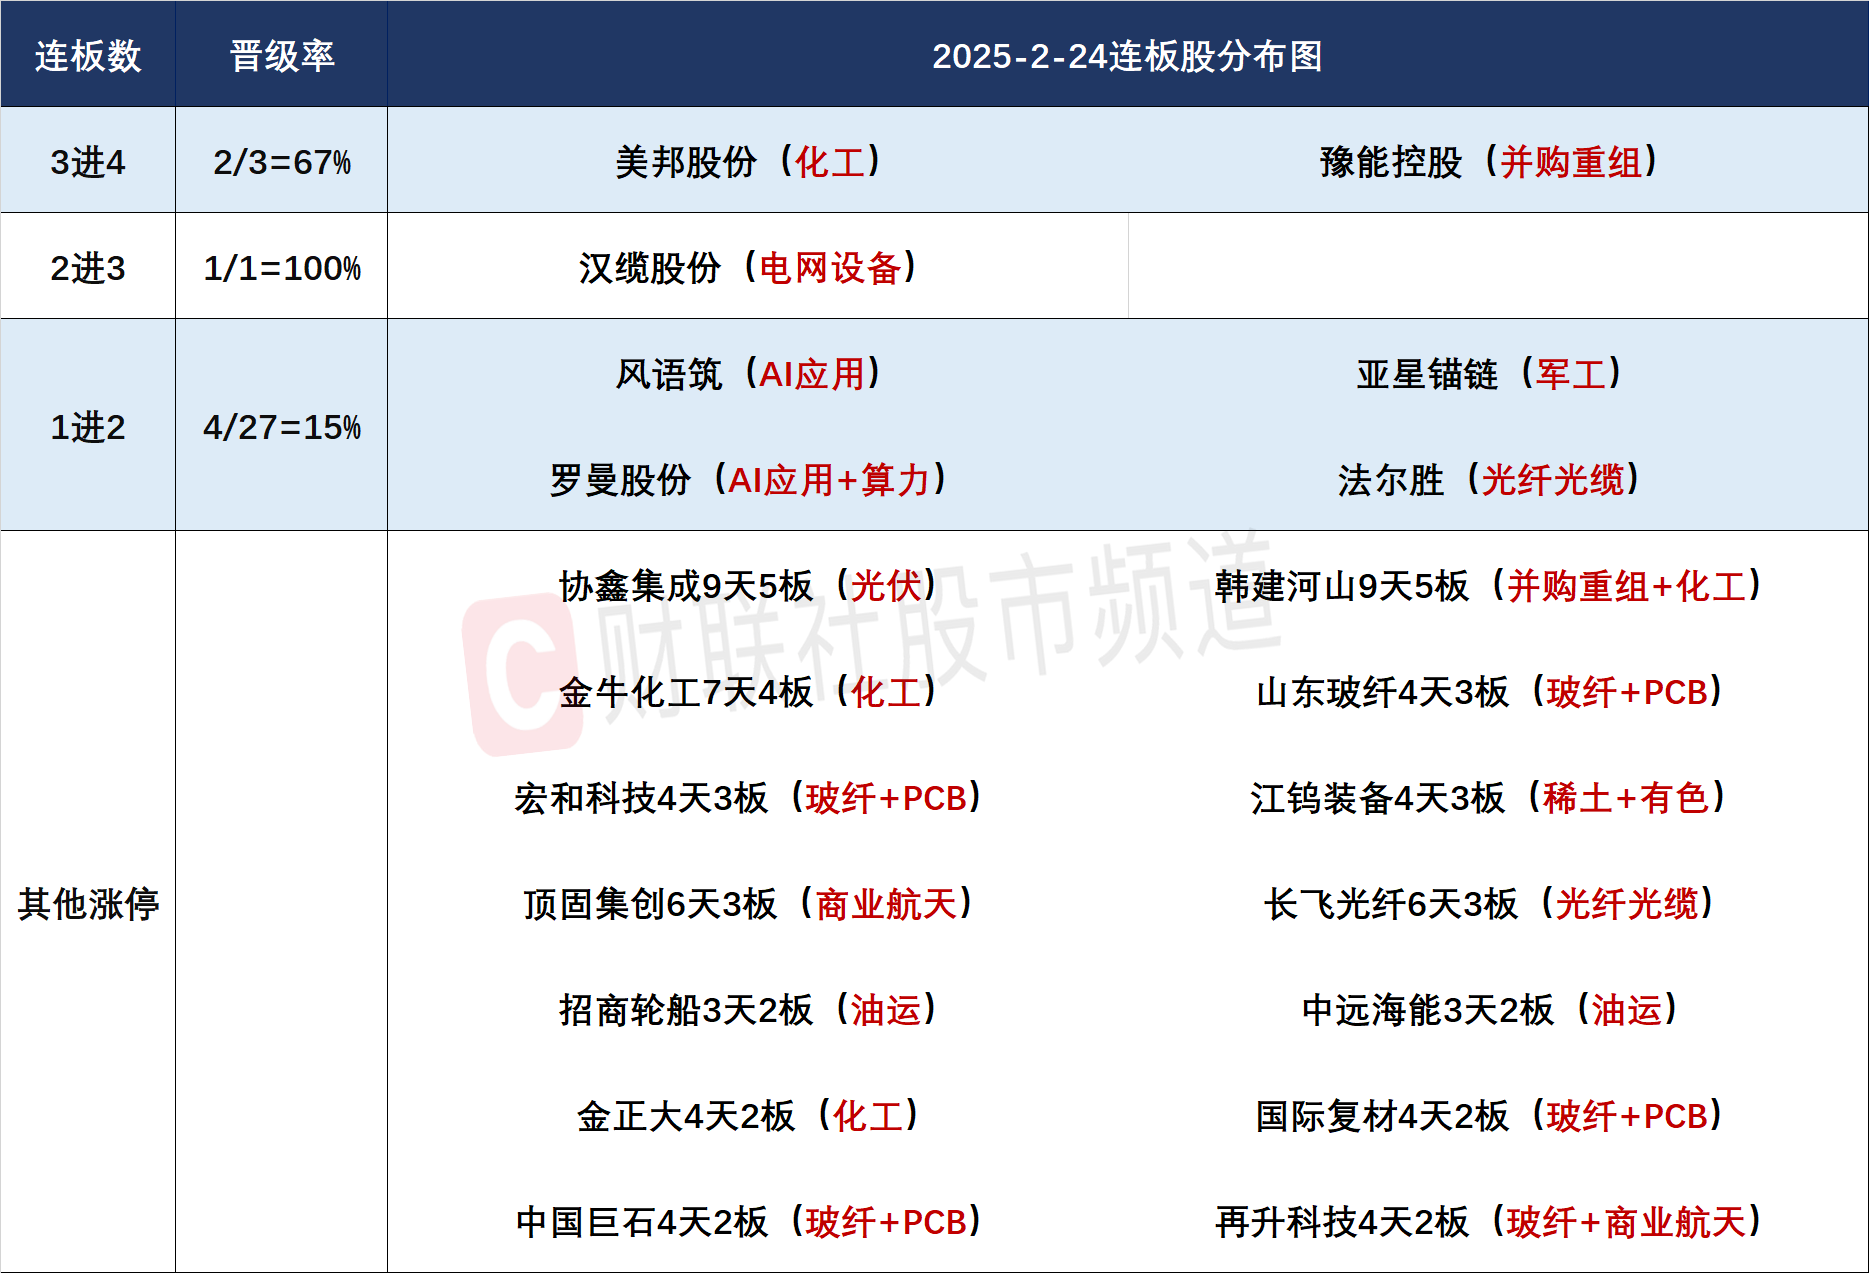Click 韩建河山9天5板 entry
The image size is (1869, 1273).
click(1488, 586)
